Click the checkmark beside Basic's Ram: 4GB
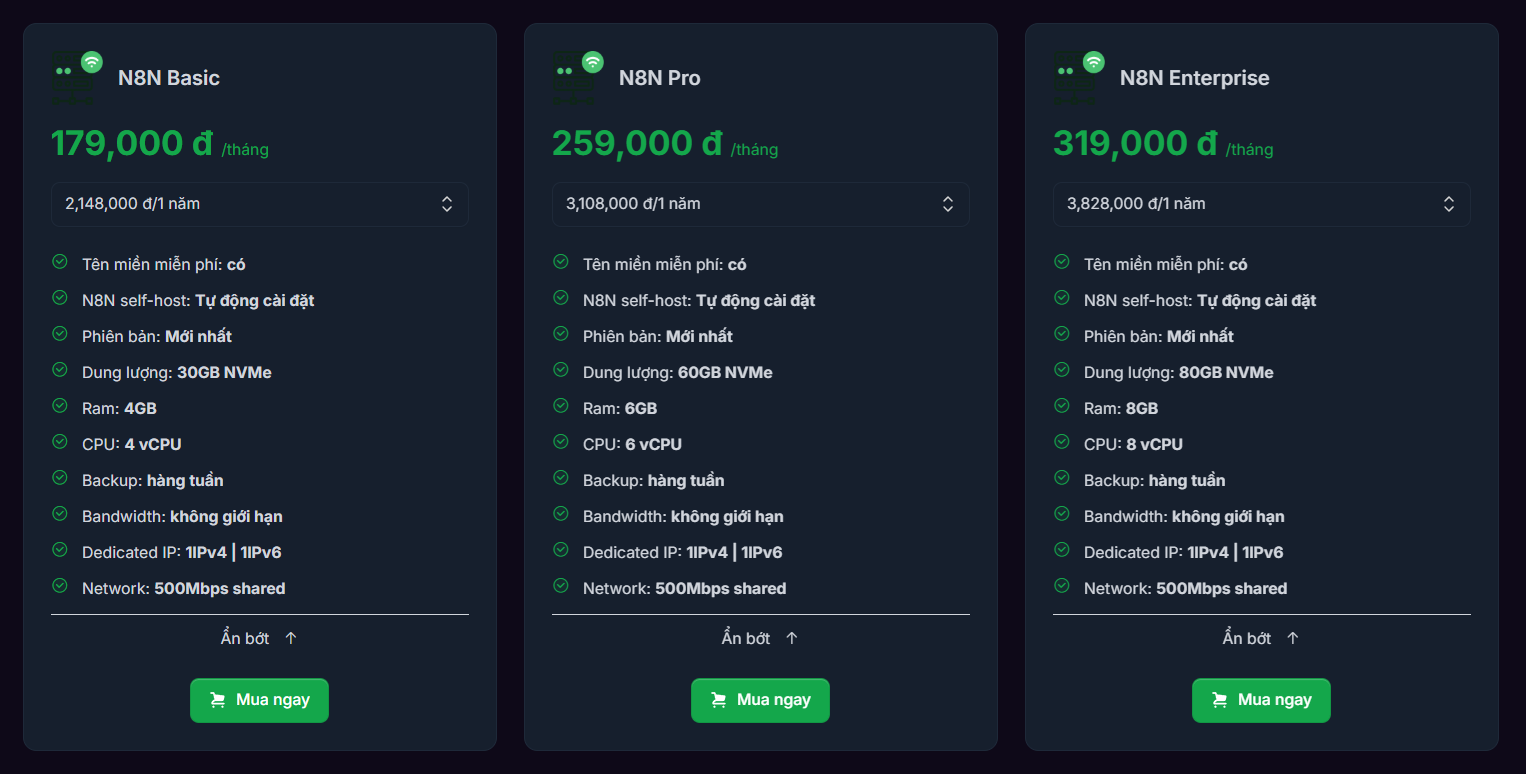1526x774 pixels. 60,406
